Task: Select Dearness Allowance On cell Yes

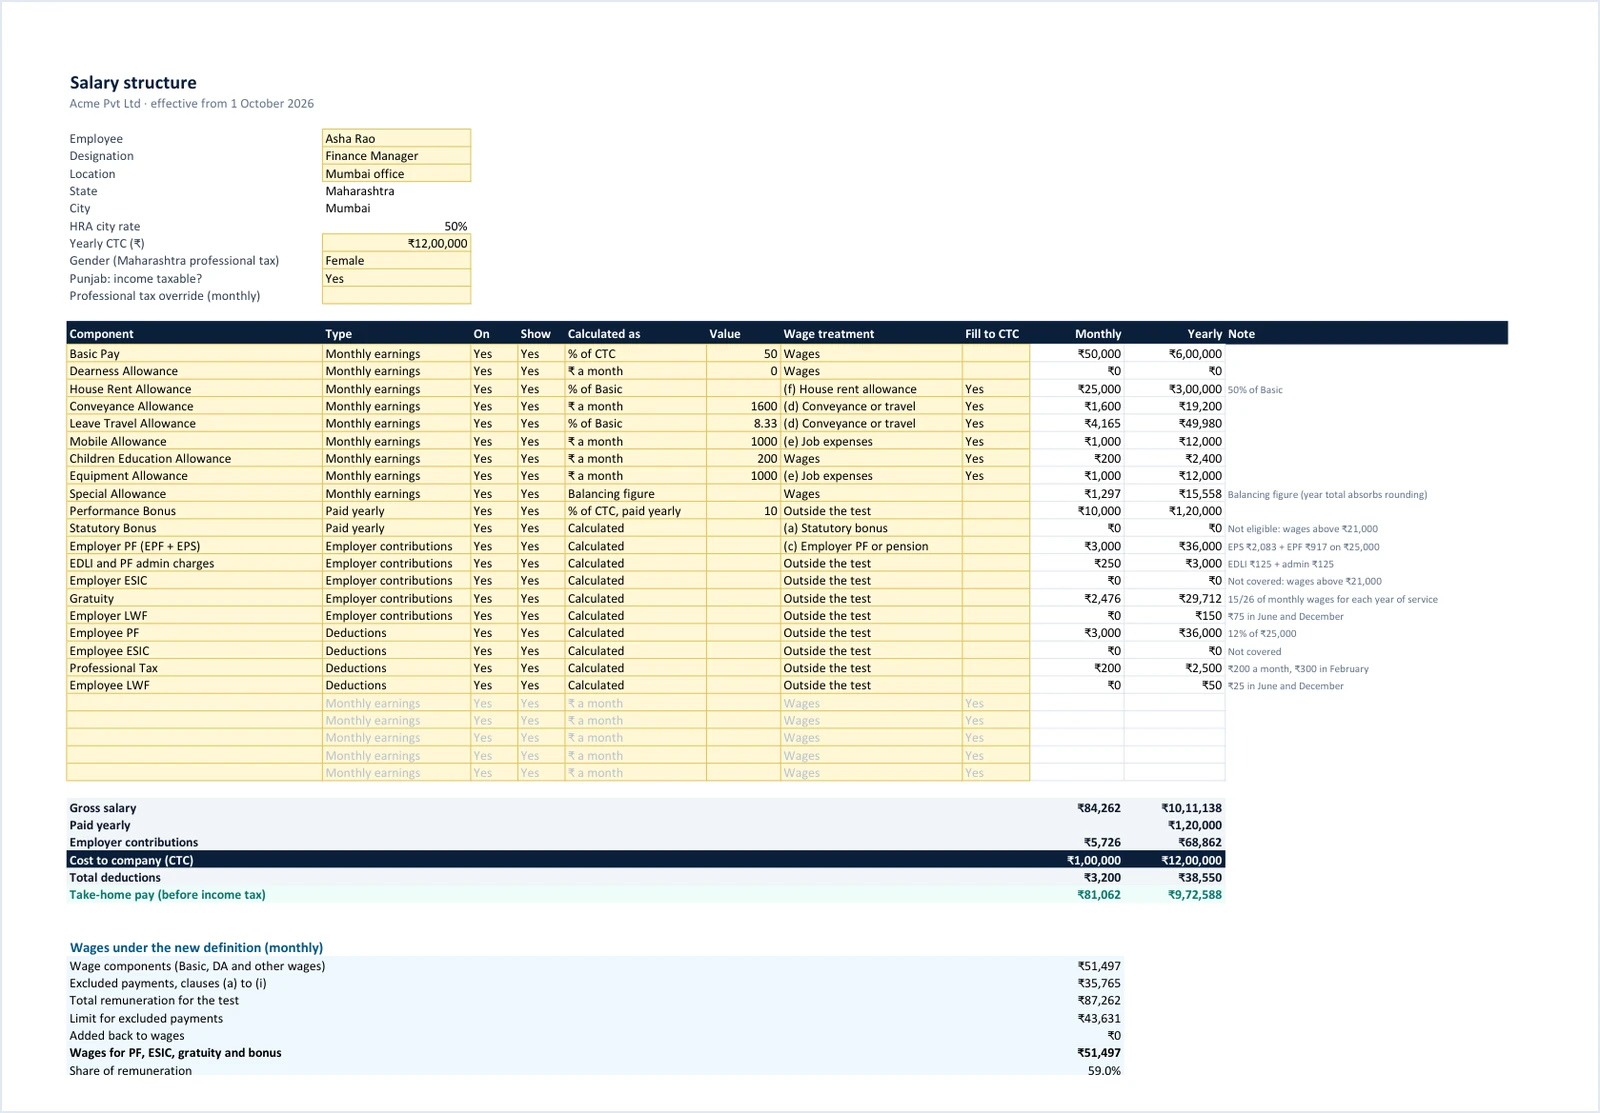Action: 493,371
